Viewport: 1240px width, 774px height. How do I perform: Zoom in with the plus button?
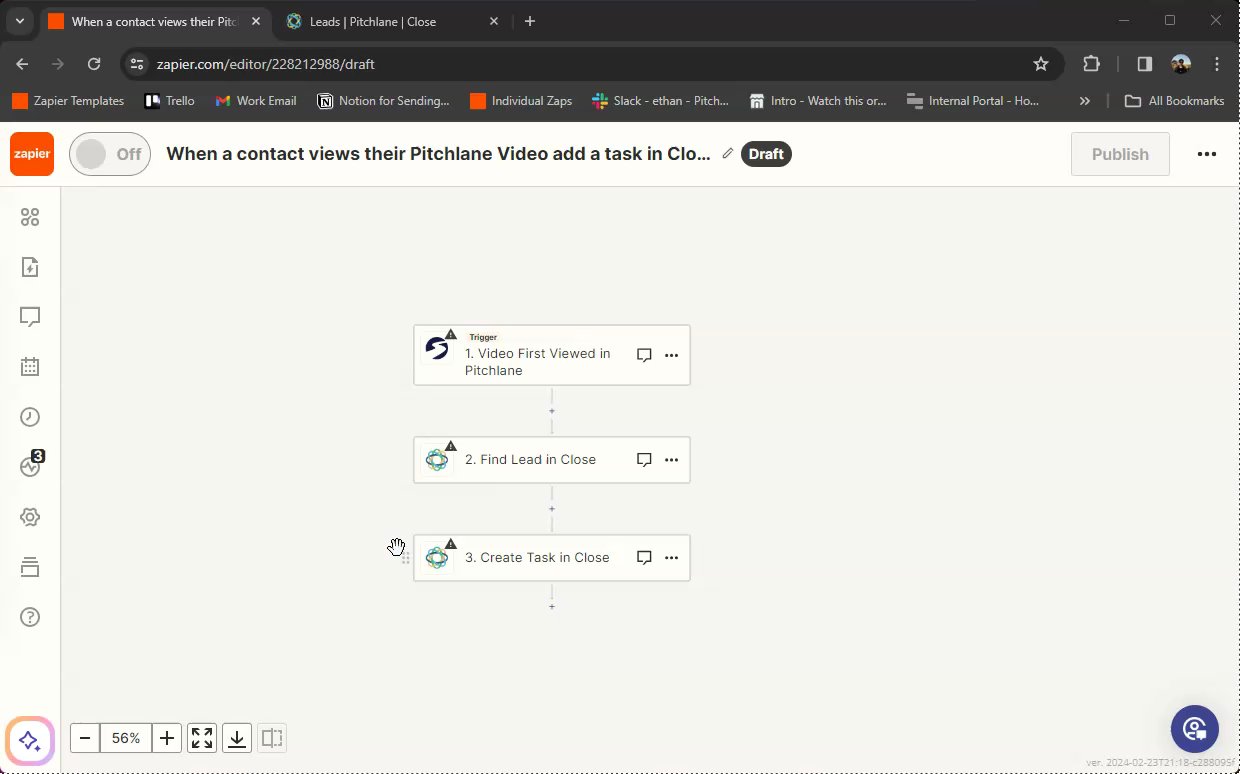point(167,738)
